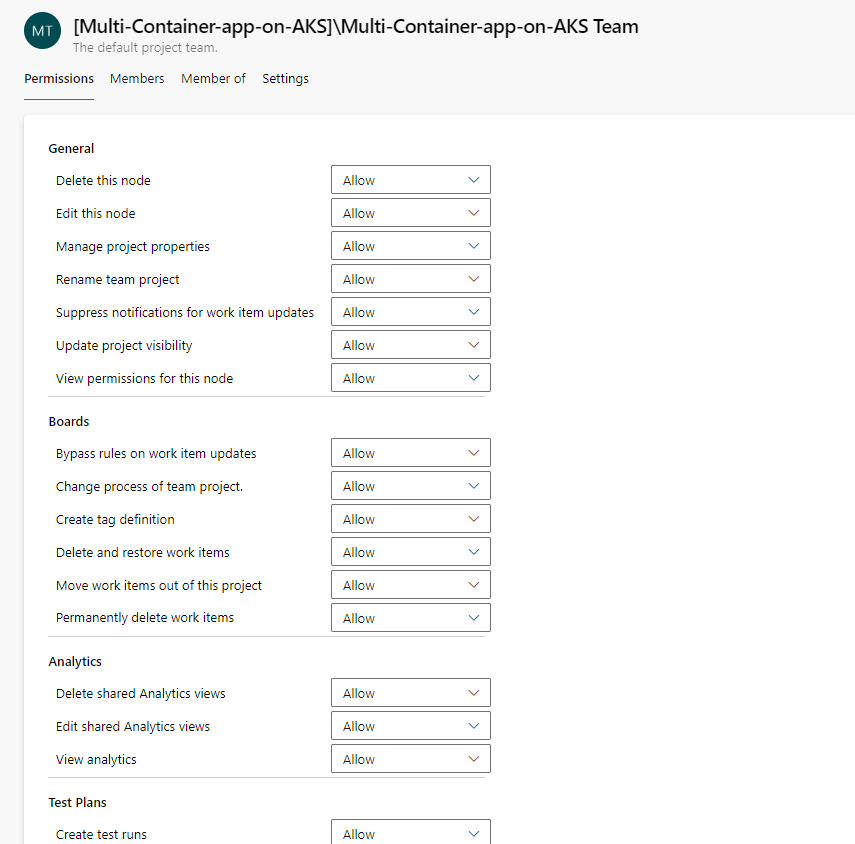Click the 'Manage project properties' label
855x844 pixels.
[133, 246]
